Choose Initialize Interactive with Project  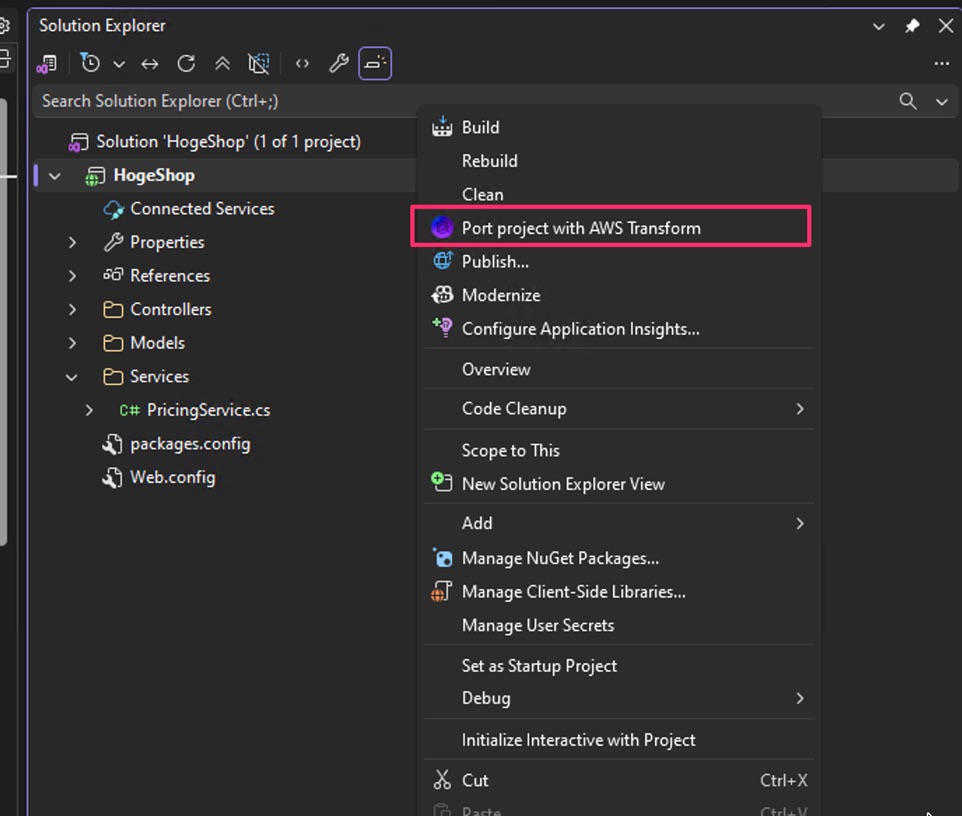(x=618, y=740)
